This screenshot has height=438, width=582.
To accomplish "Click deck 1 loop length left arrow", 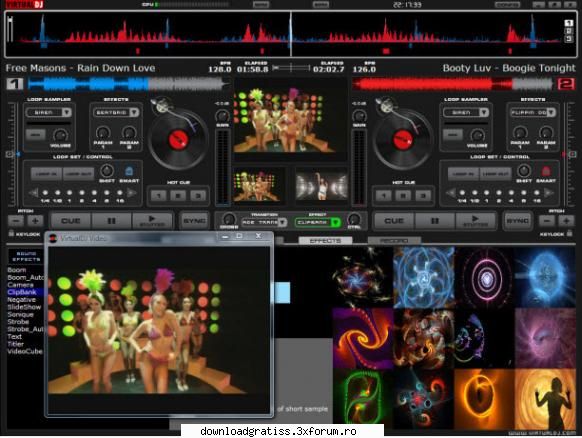I will 33,193.
